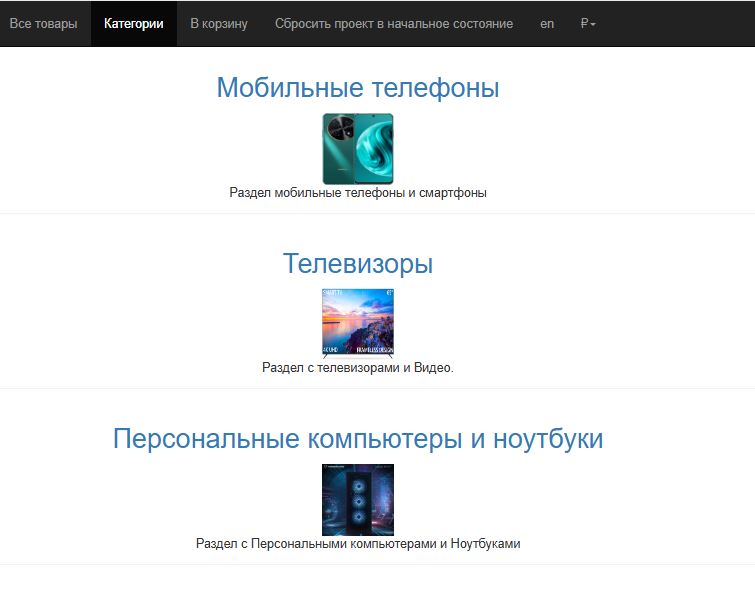Screen dimensions: 755x589
Task: Click Сбросить проект в начальное состояние
Action: (394, 24)
